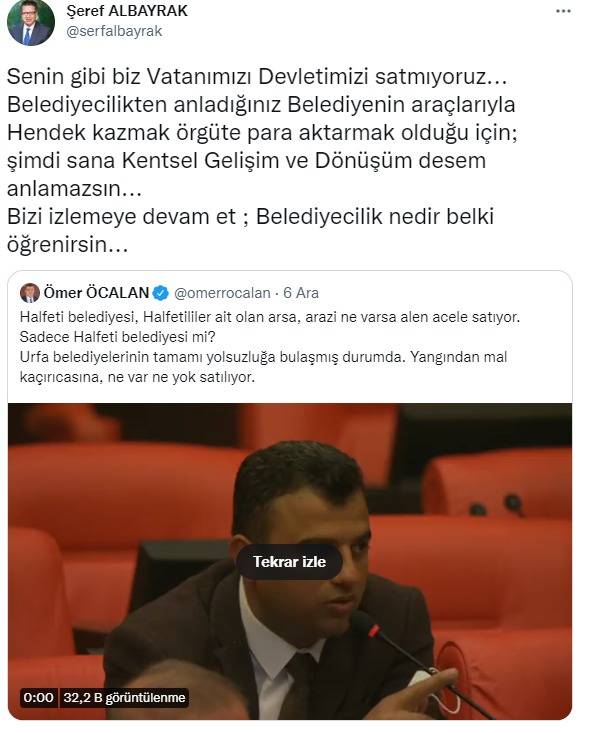Click quoted tweet text about Halfeti belediyesi
Screen dimensions: 589x733
point(270,347)
